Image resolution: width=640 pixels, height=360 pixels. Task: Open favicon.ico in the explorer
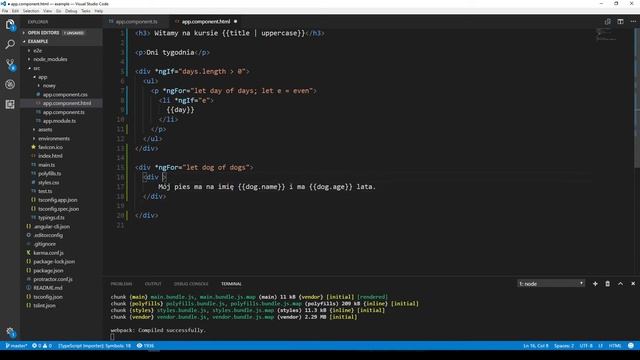click(51, 147)
